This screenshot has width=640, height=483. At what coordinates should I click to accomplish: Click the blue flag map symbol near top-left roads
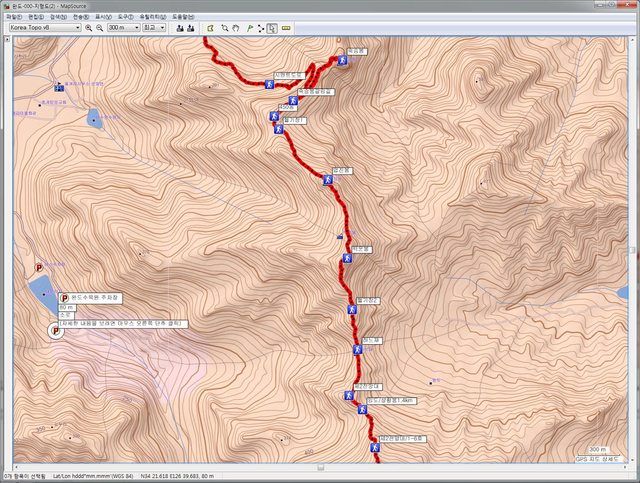click(x=59, y=87)
